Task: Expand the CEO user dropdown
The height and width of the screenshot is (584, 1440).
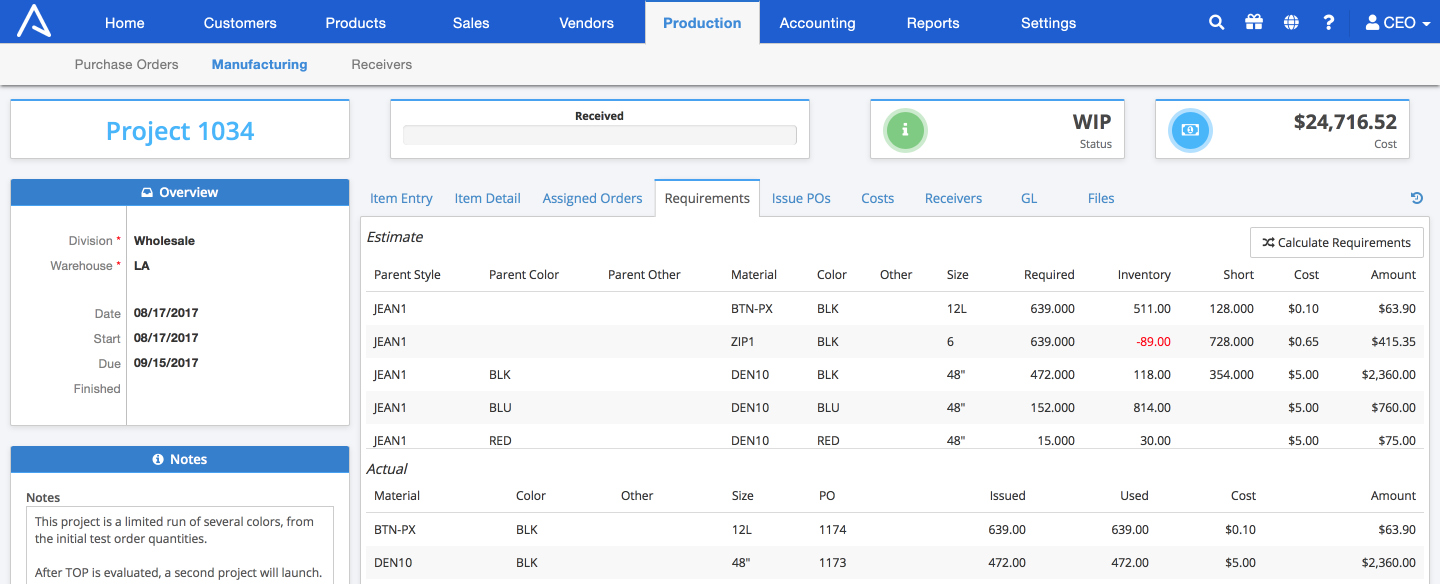Action: [x=1398, y=22]
